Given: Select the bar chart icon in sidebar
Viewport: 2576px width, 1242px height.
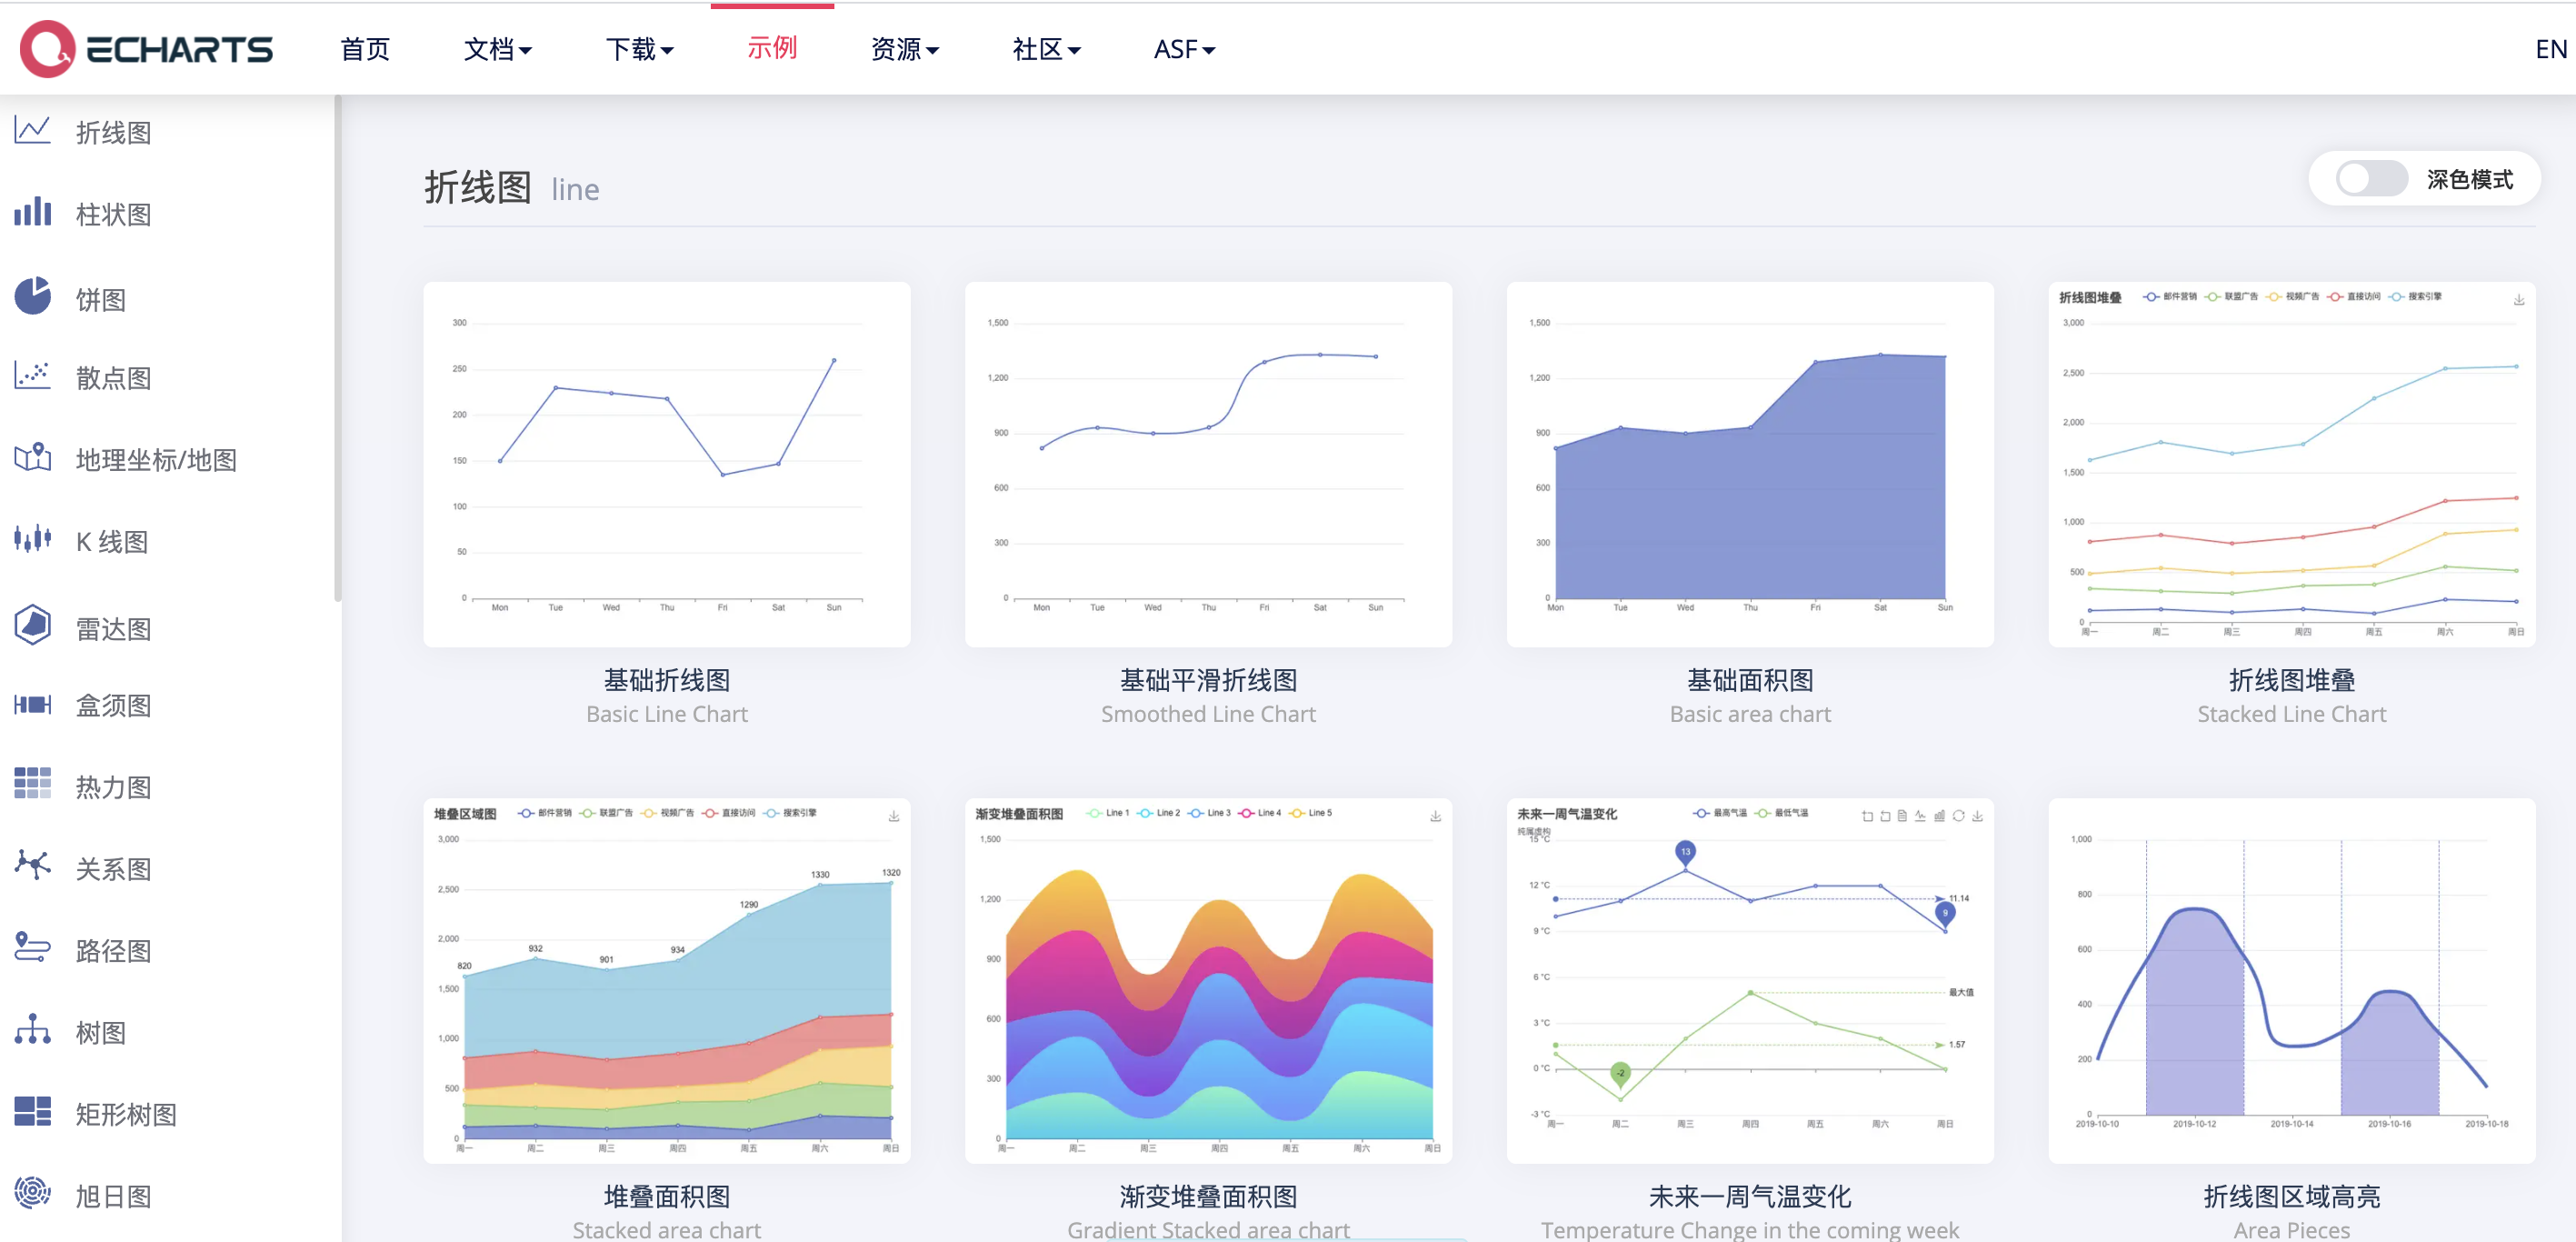Looking at the screenshot, I should pos(32,212).
